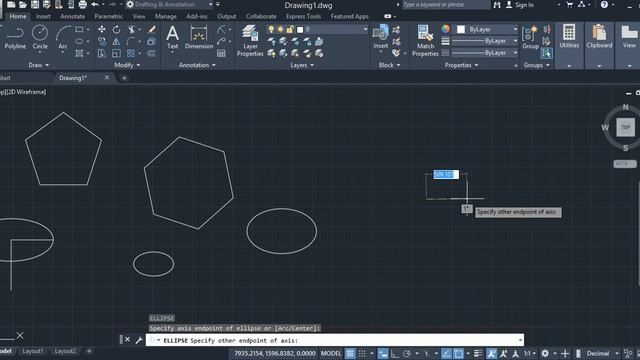This screenshot has height=360, width=640.
Task: Expand the Properties panel
Action: pyautogui.click(x=461, y=65)
